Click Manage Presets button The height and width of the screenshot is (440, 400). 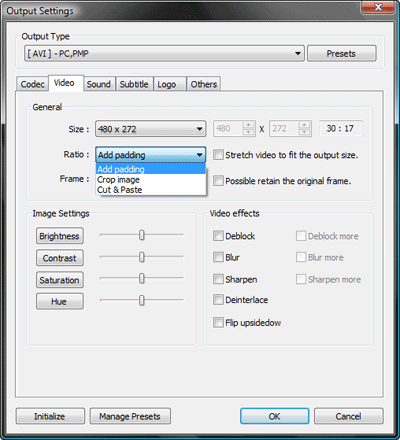(x=130, y=416)
